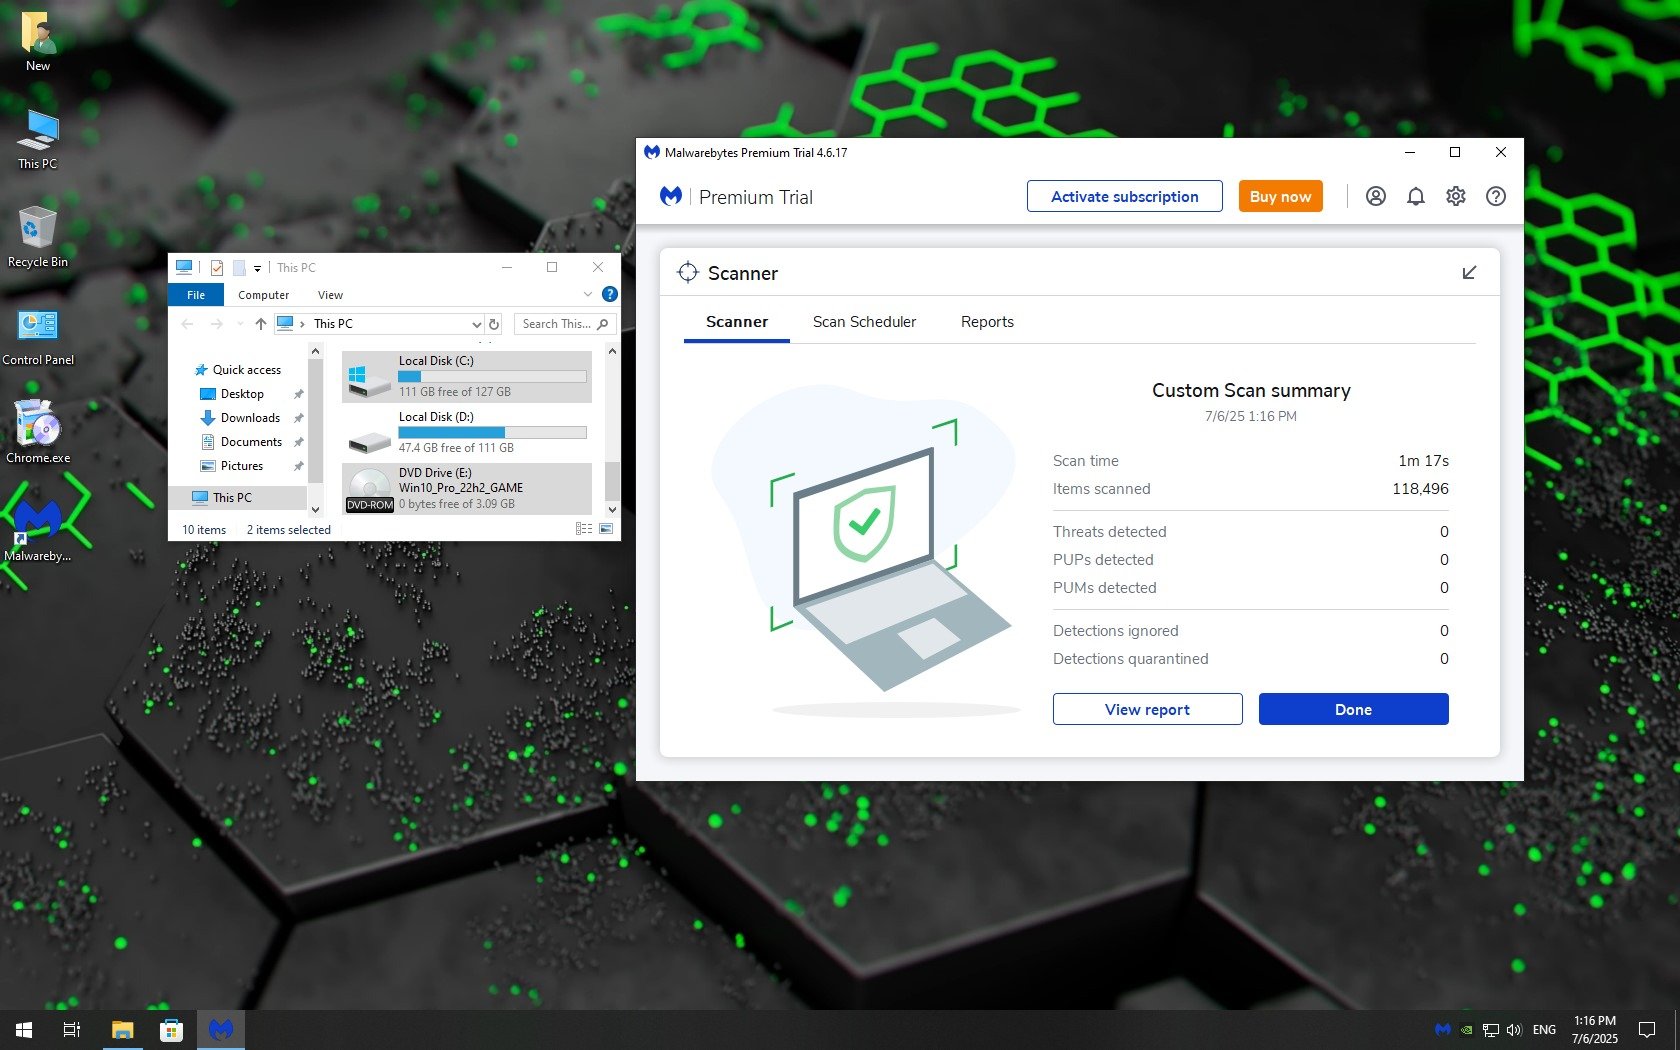
Task: Switch Explorer to large icons view
Action: 606,529
